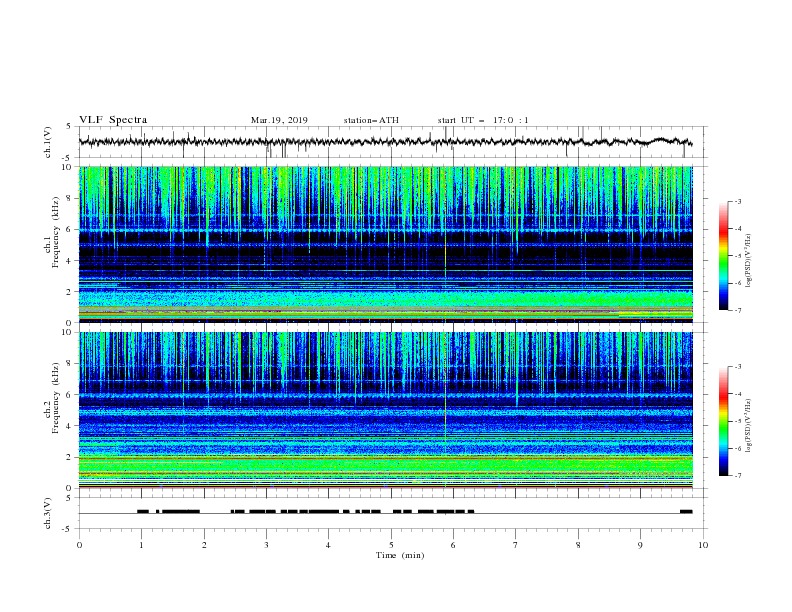Image resolution: width=792 pixels, height=612 pixels.
Task: Click the "ch.1(V)" axis label
Action: 48,142
